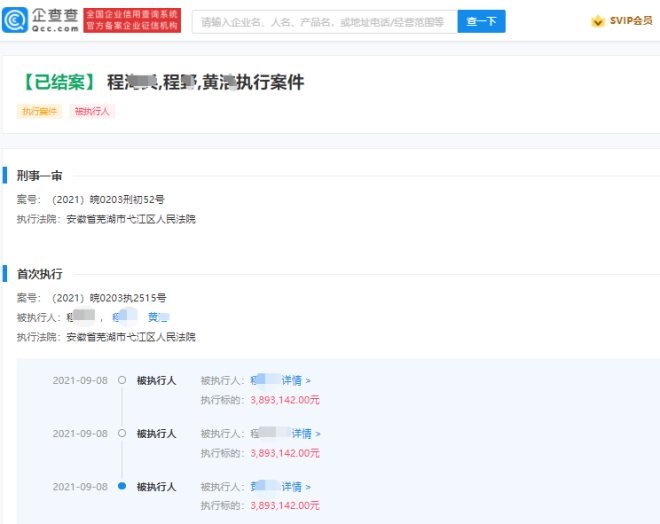Screen dimensions: 660x524
Task: Click the red 全国企业信用查询系统 badge
Action: [132, 21]
